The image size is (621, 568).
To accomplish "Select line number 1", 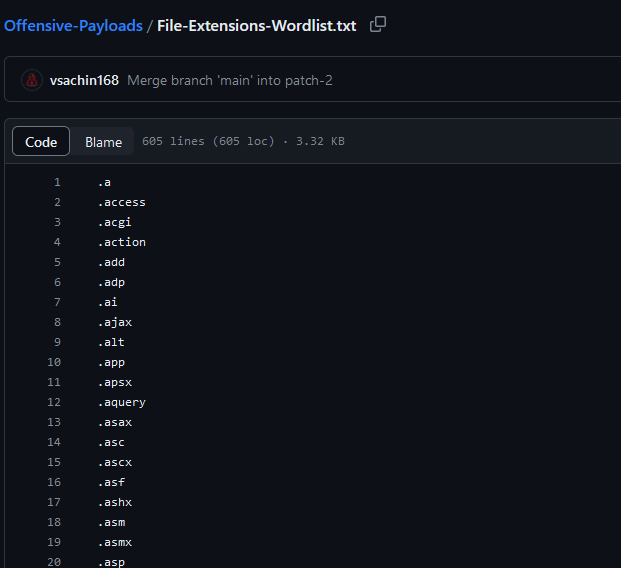I will [x=57, y=182].
